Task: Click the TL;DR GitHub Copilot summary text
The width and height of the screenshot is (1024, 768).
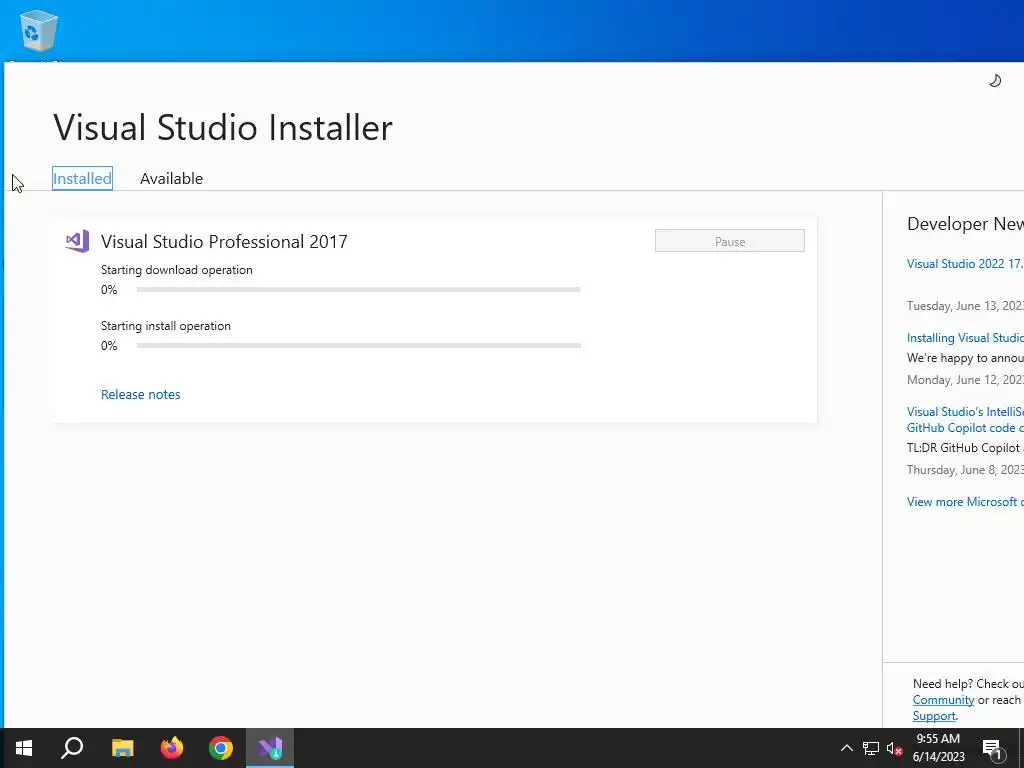Action: tap(965, 448)
